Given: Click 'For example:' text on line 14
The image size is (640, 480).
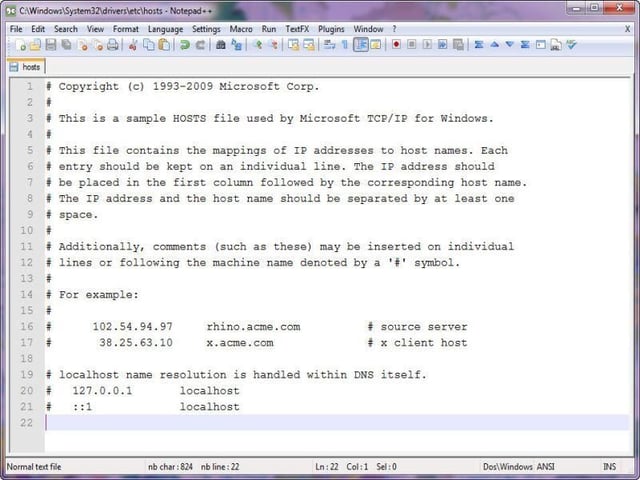Looking at the screenshot, I should click(x=98, y=295).
